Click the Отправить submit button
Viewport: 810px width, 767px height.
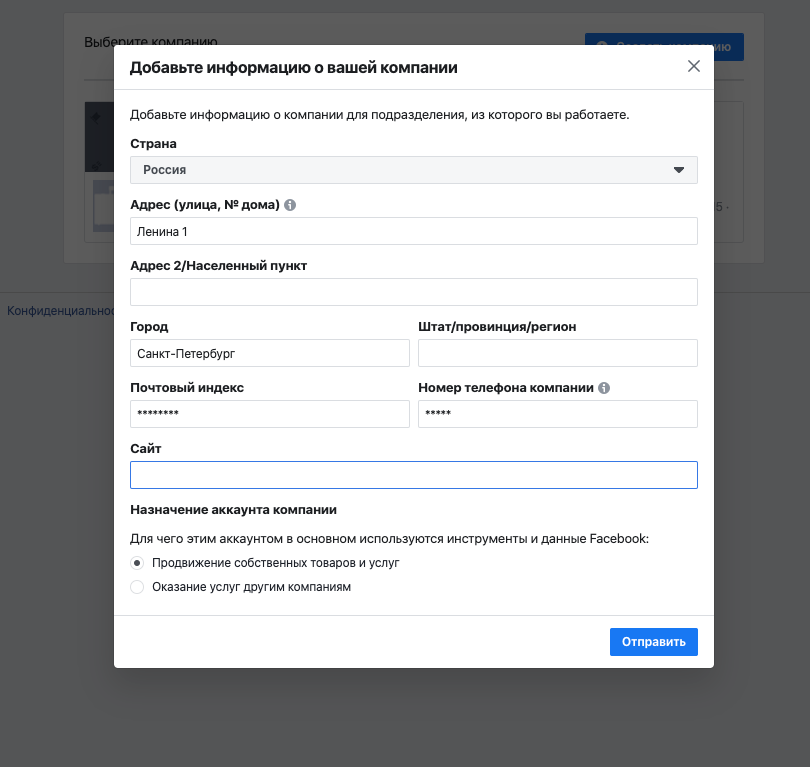coord(653,642)
